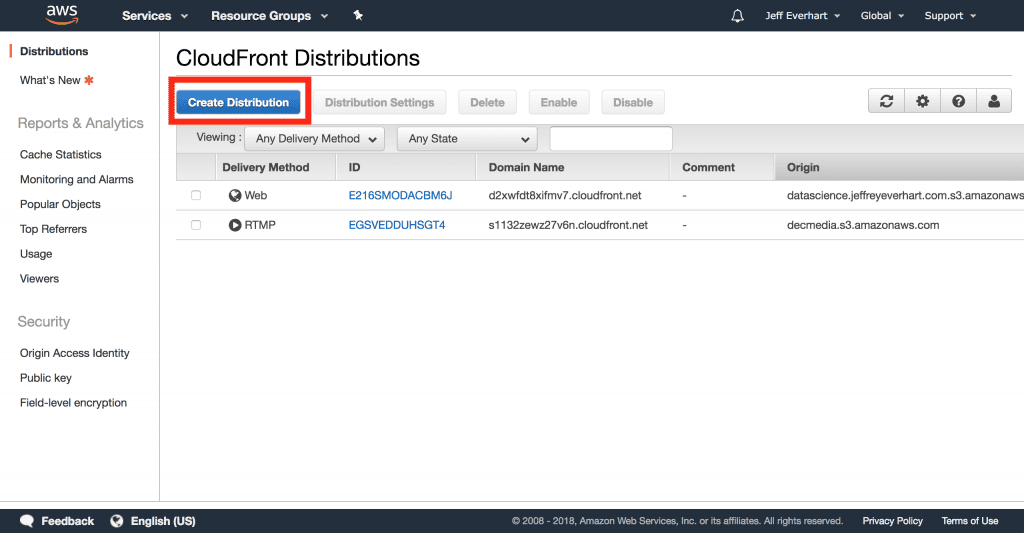The height and width of the screenshot is (533, 1024).
Task: Sort by the ID column header
Action: coord(406,167)
